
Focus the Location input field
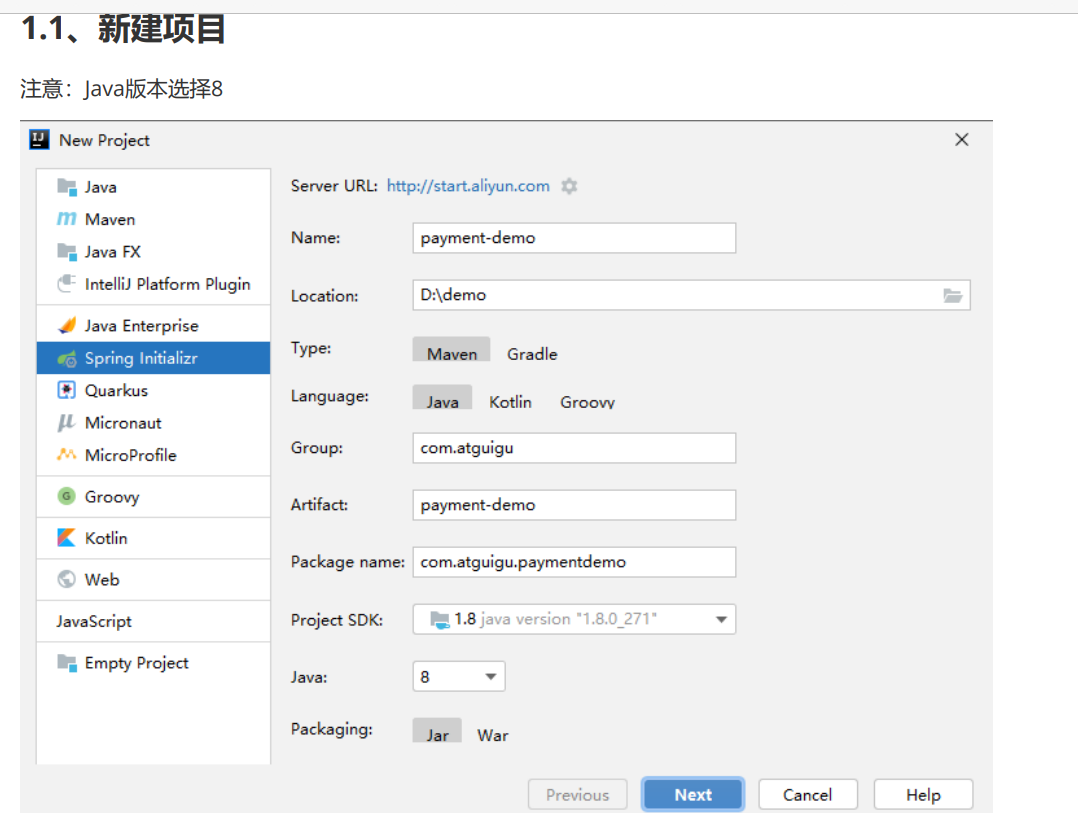pyautogui.click(x=692, y=295)
